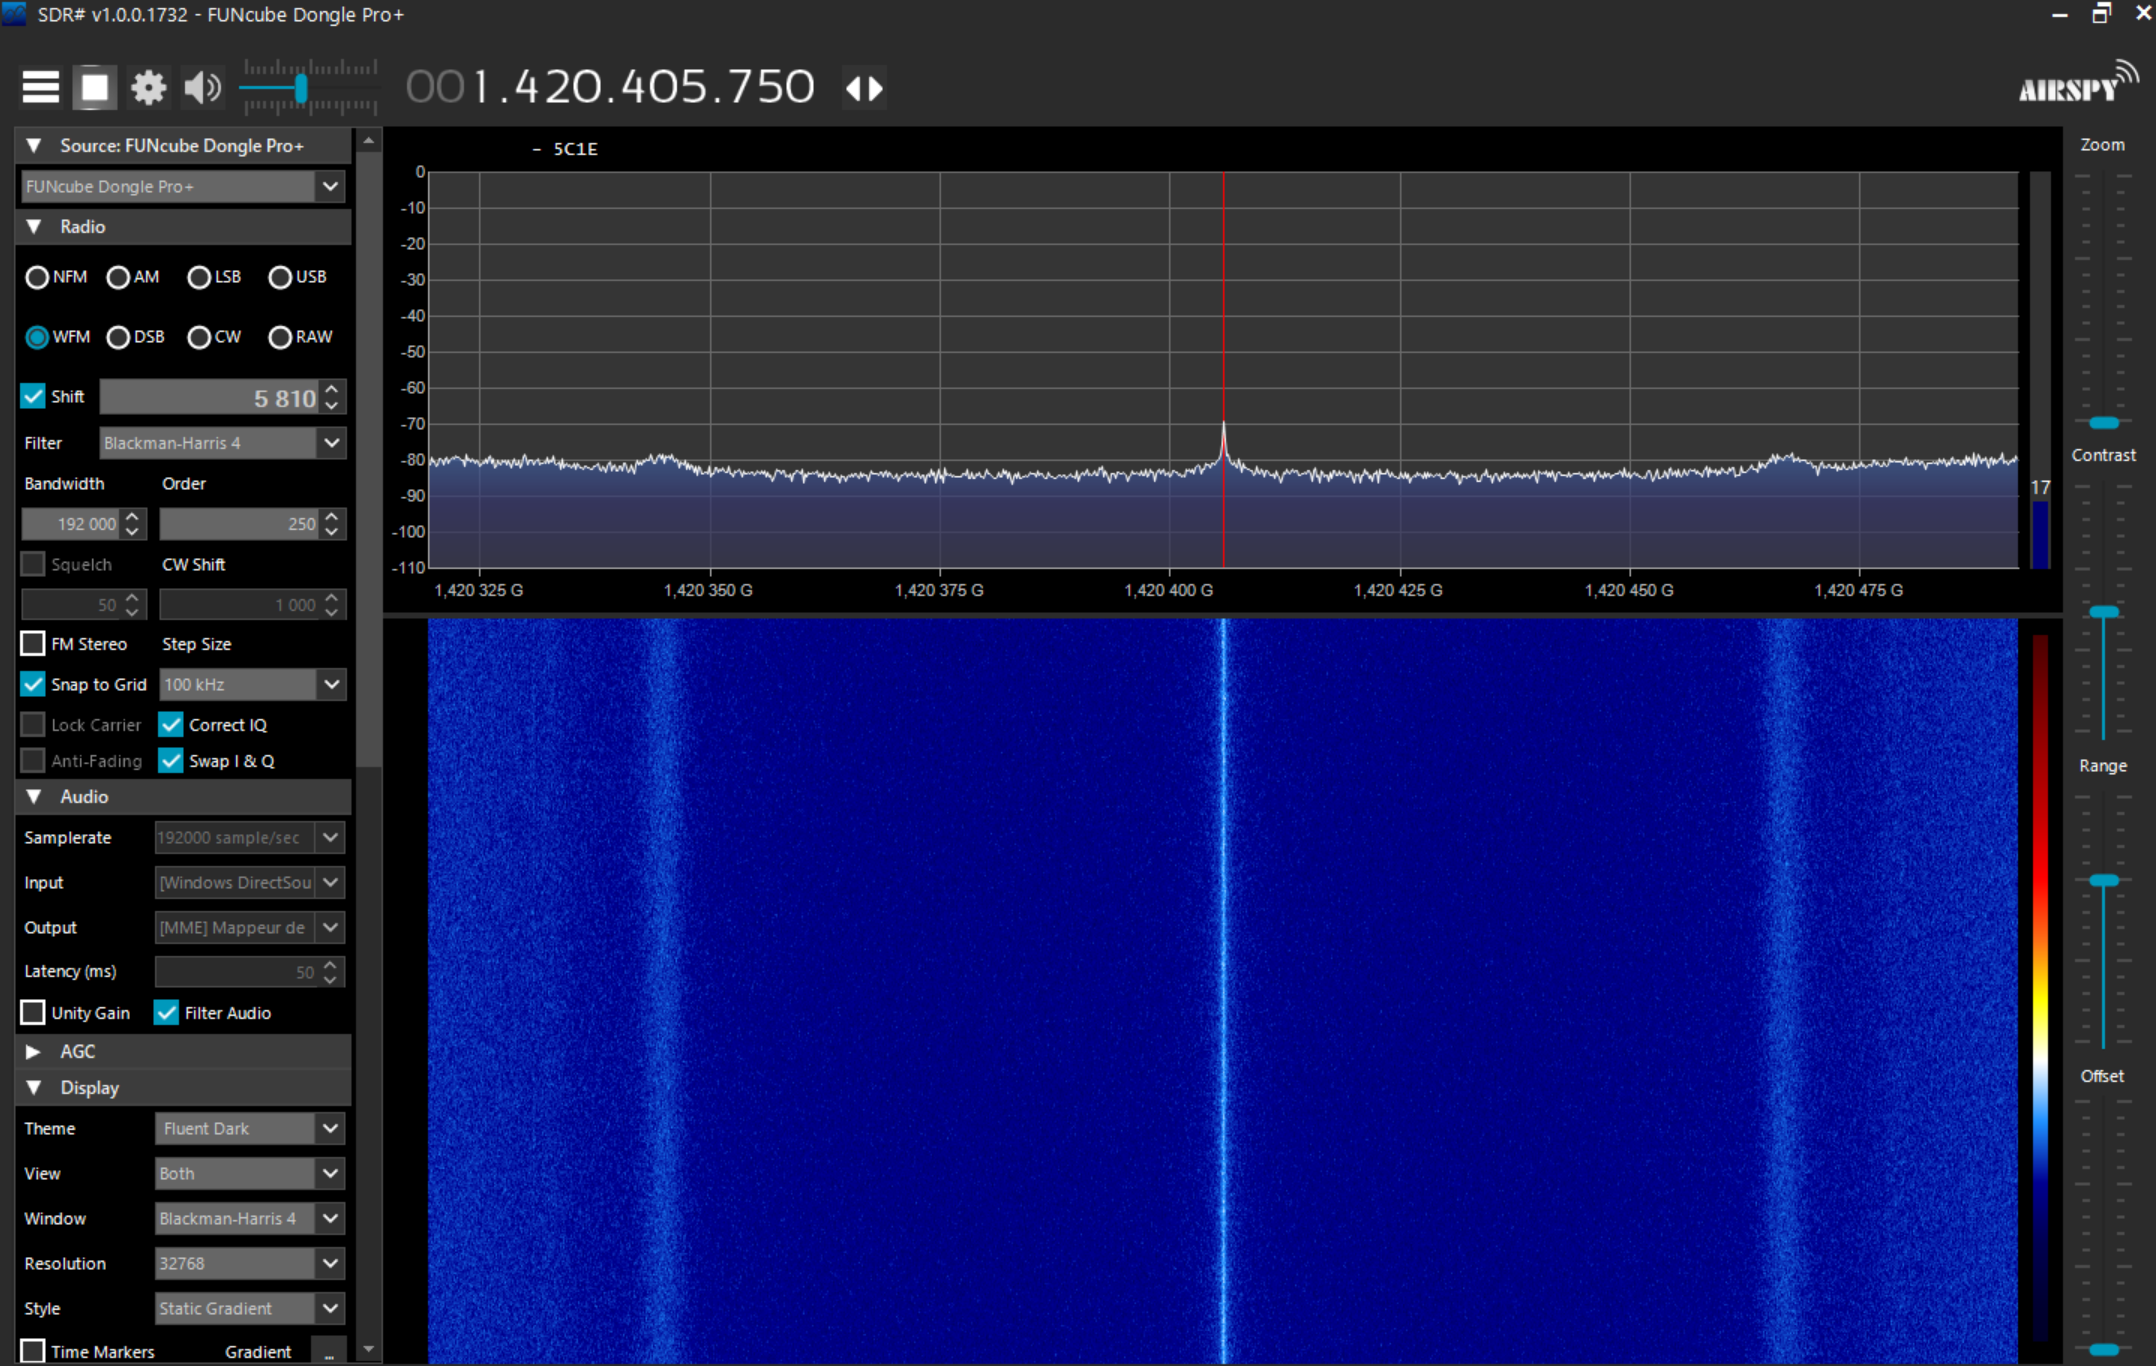Uncheck Swap I & Q option
This screenshot has width=2156, height=1366.
click(x=171, y=761)
